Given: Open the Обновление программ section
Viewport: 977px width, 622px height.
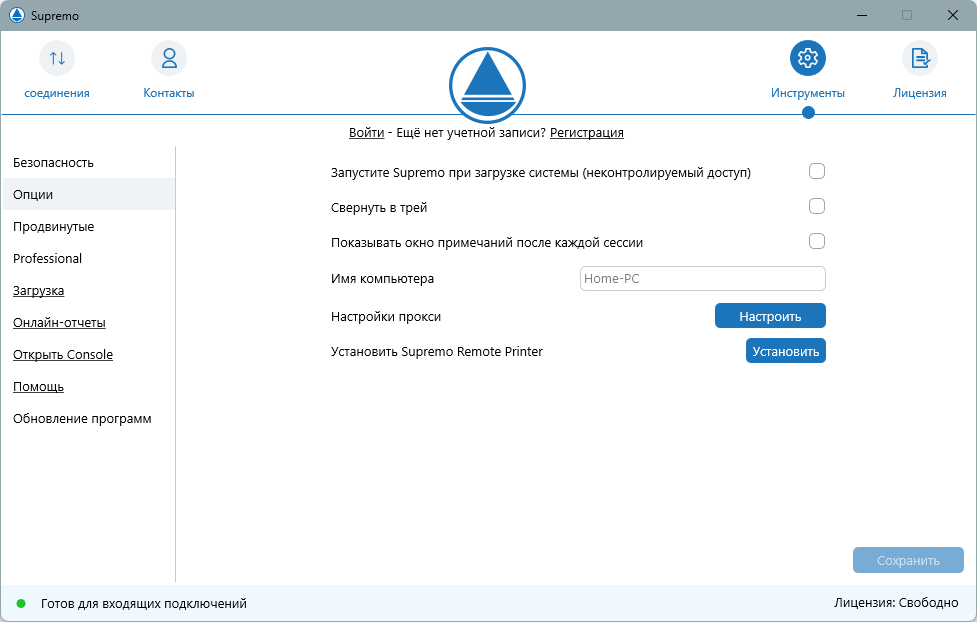Looking at the screenshot, I should 88,419.
